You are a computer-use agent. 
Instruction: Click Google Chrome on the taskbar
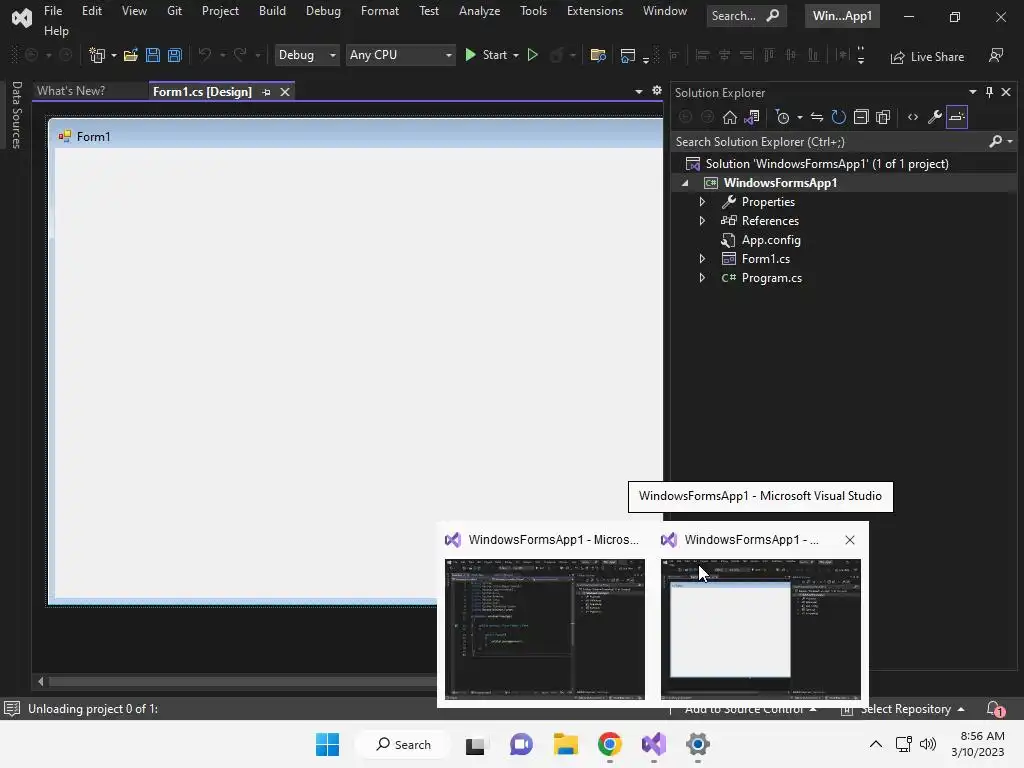[x=609, y=744]
